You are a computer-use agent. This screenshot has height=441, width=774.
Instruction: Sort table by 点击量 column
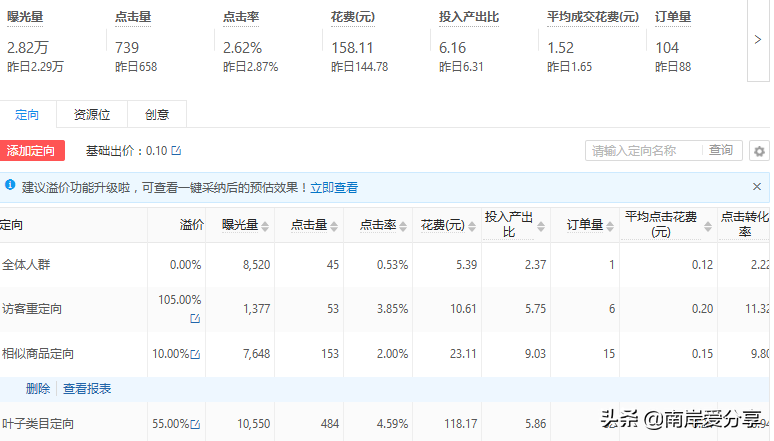(334, 226)
